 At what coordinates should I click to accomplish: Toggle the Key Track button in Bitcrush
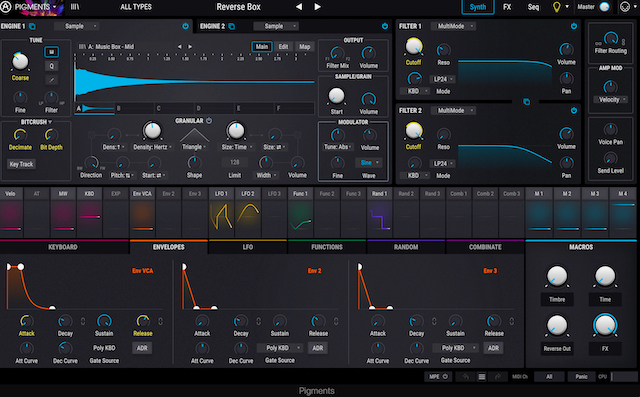(21, 164)
